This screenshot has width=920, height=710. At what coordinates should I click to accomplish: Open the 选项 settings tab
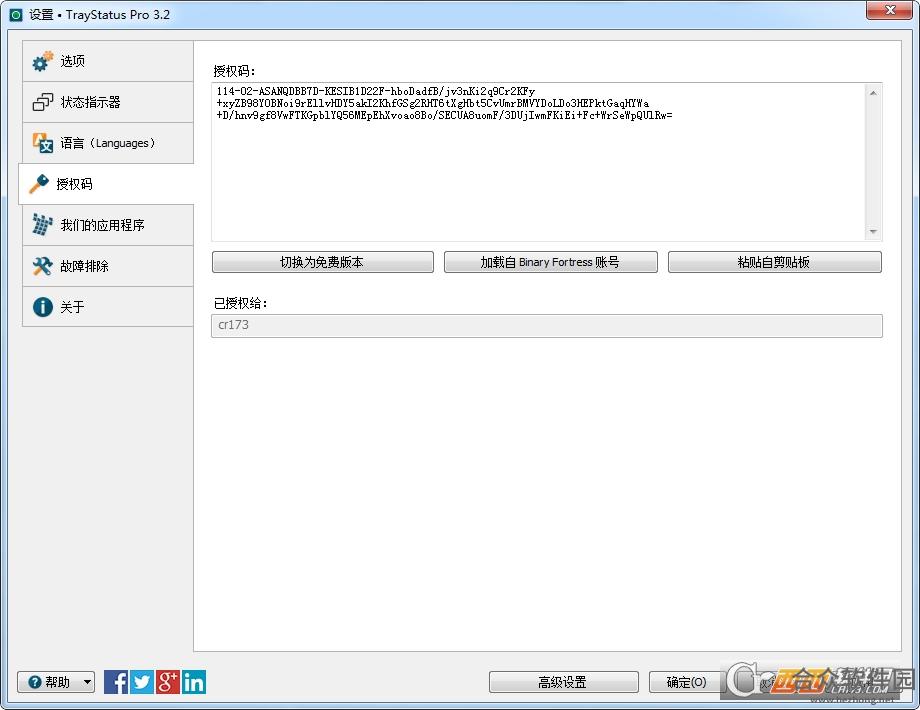pyautogui.click(x=108, y=61)
